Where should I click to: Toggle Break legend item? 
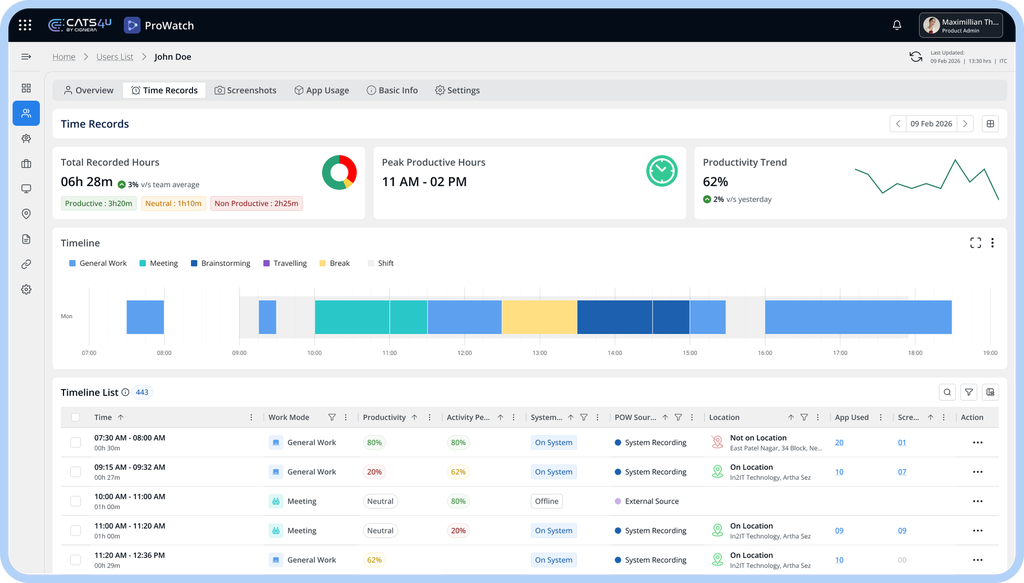[x=334, y=263]
